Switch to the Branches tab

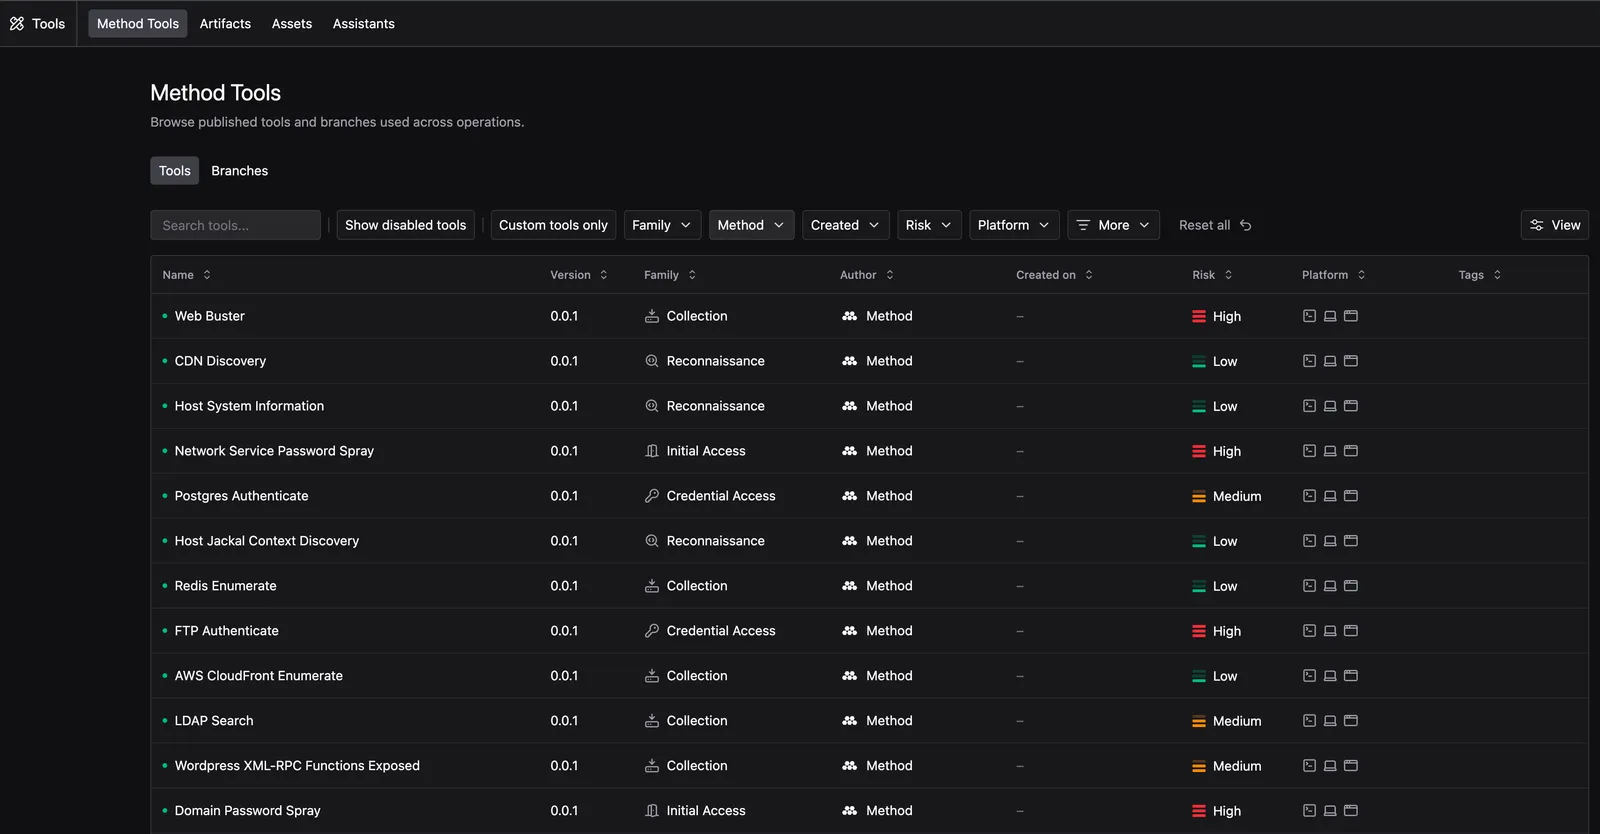pyautogui.click(x=240, y=171)
